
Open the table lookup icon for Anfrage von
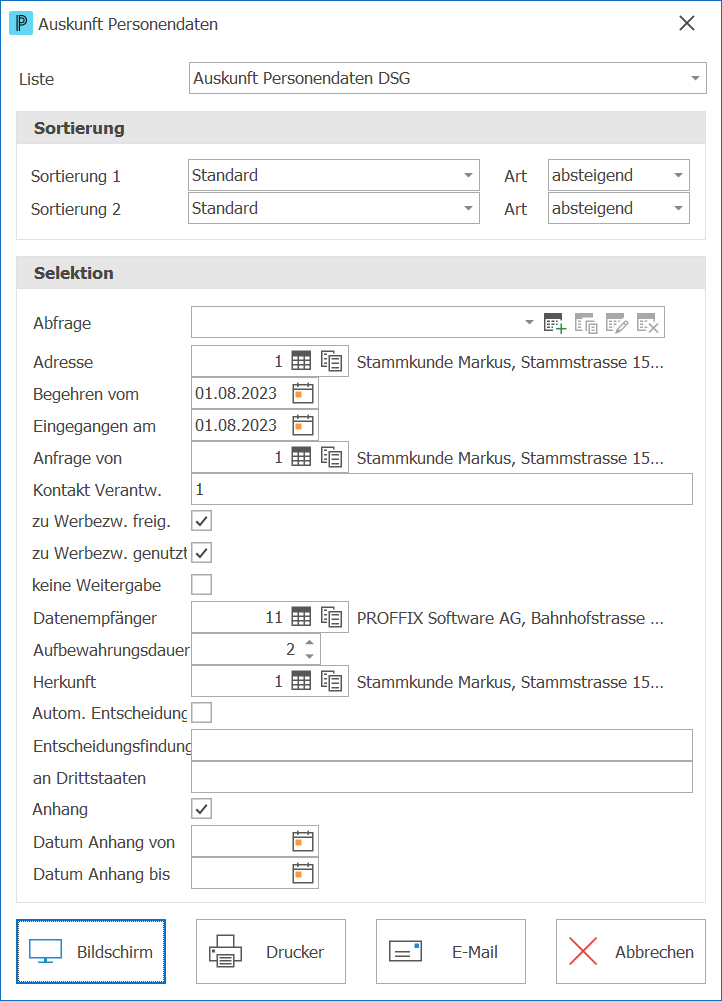301,457
